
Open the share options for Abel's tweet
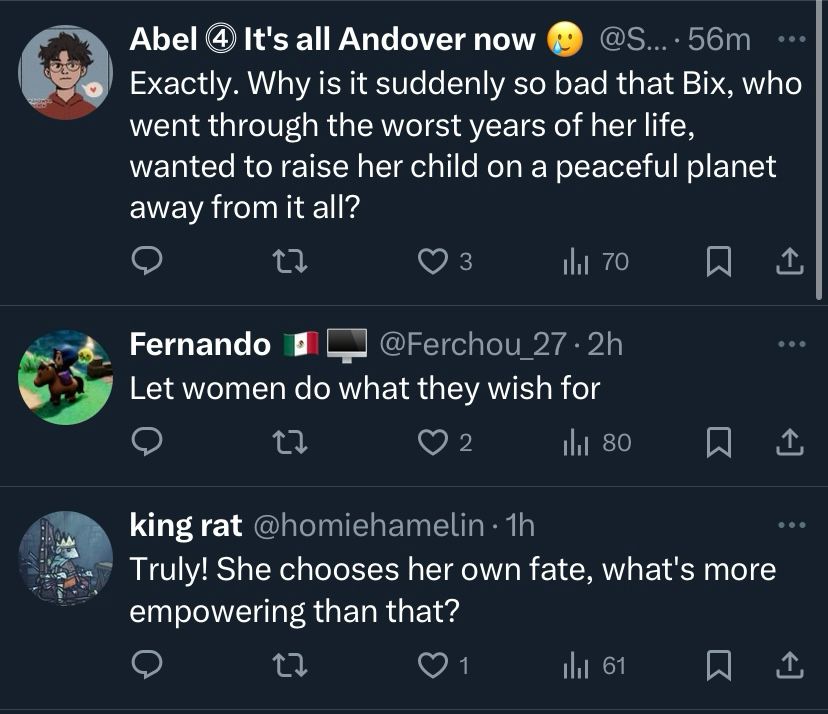789,261
